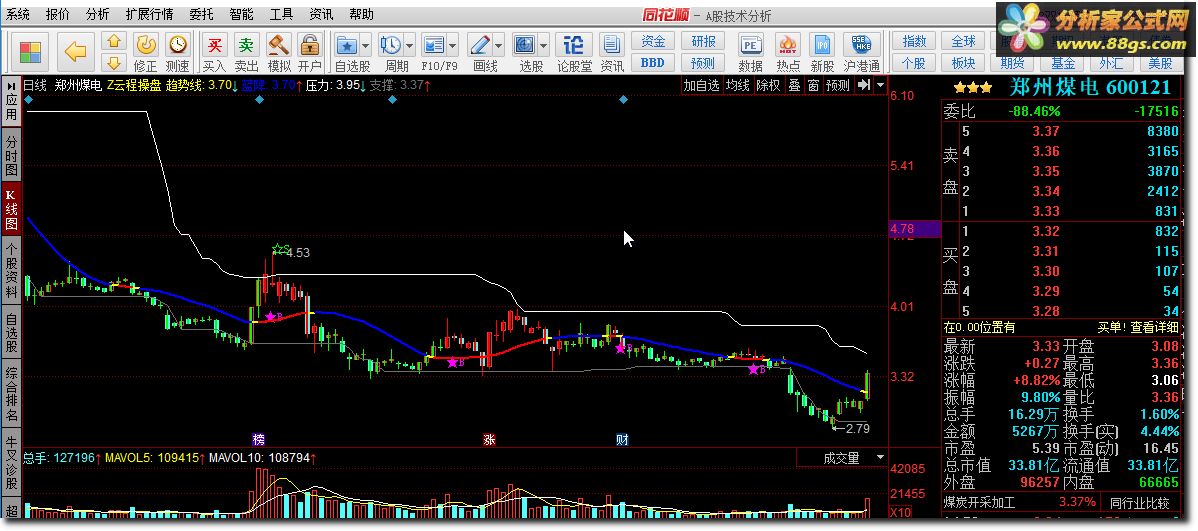Open the chart header dropdown triangle
The height and width of the screenshot is (531, 1198).
pos(881,86)
